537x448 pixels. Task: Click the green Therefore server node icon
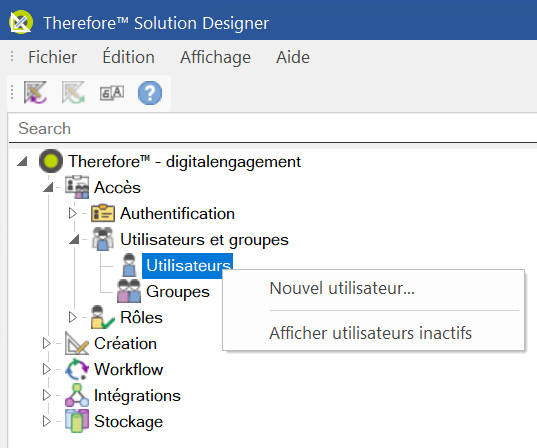51,161
